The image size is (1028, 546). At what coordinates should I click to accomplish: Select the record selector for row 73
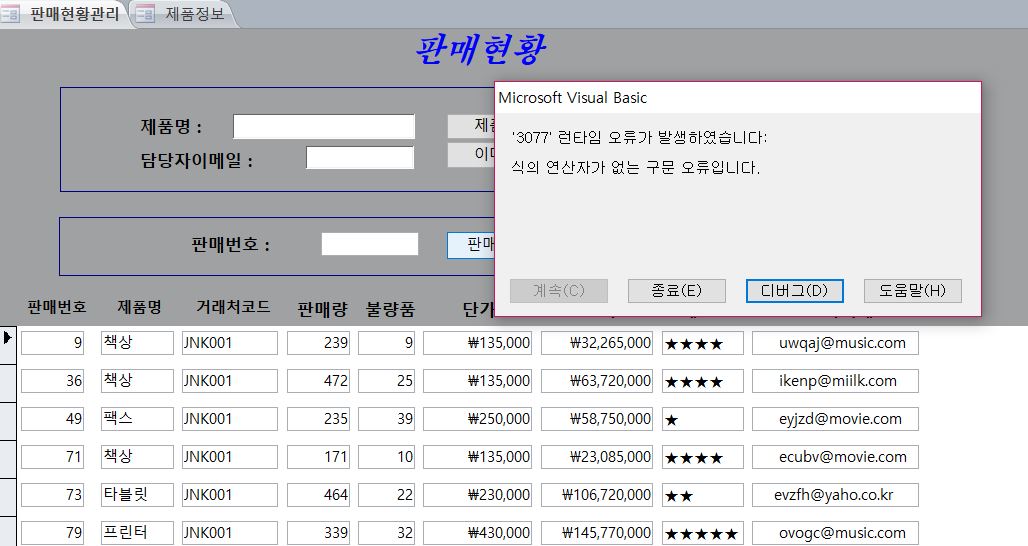[x=8, y=495]
